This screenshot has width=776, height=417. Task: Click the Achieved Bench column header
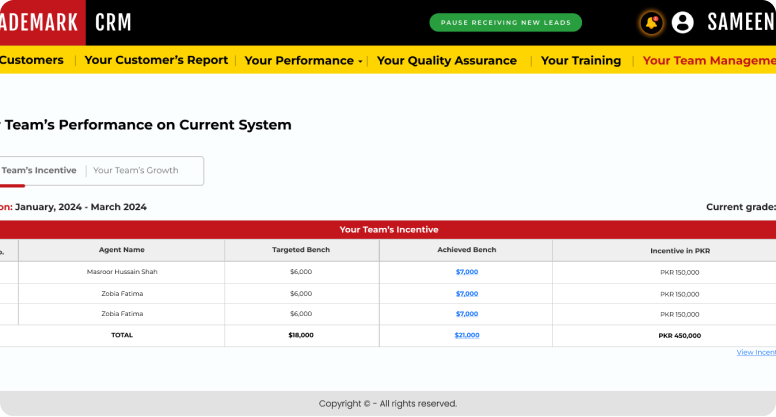[x=466, y=250]
